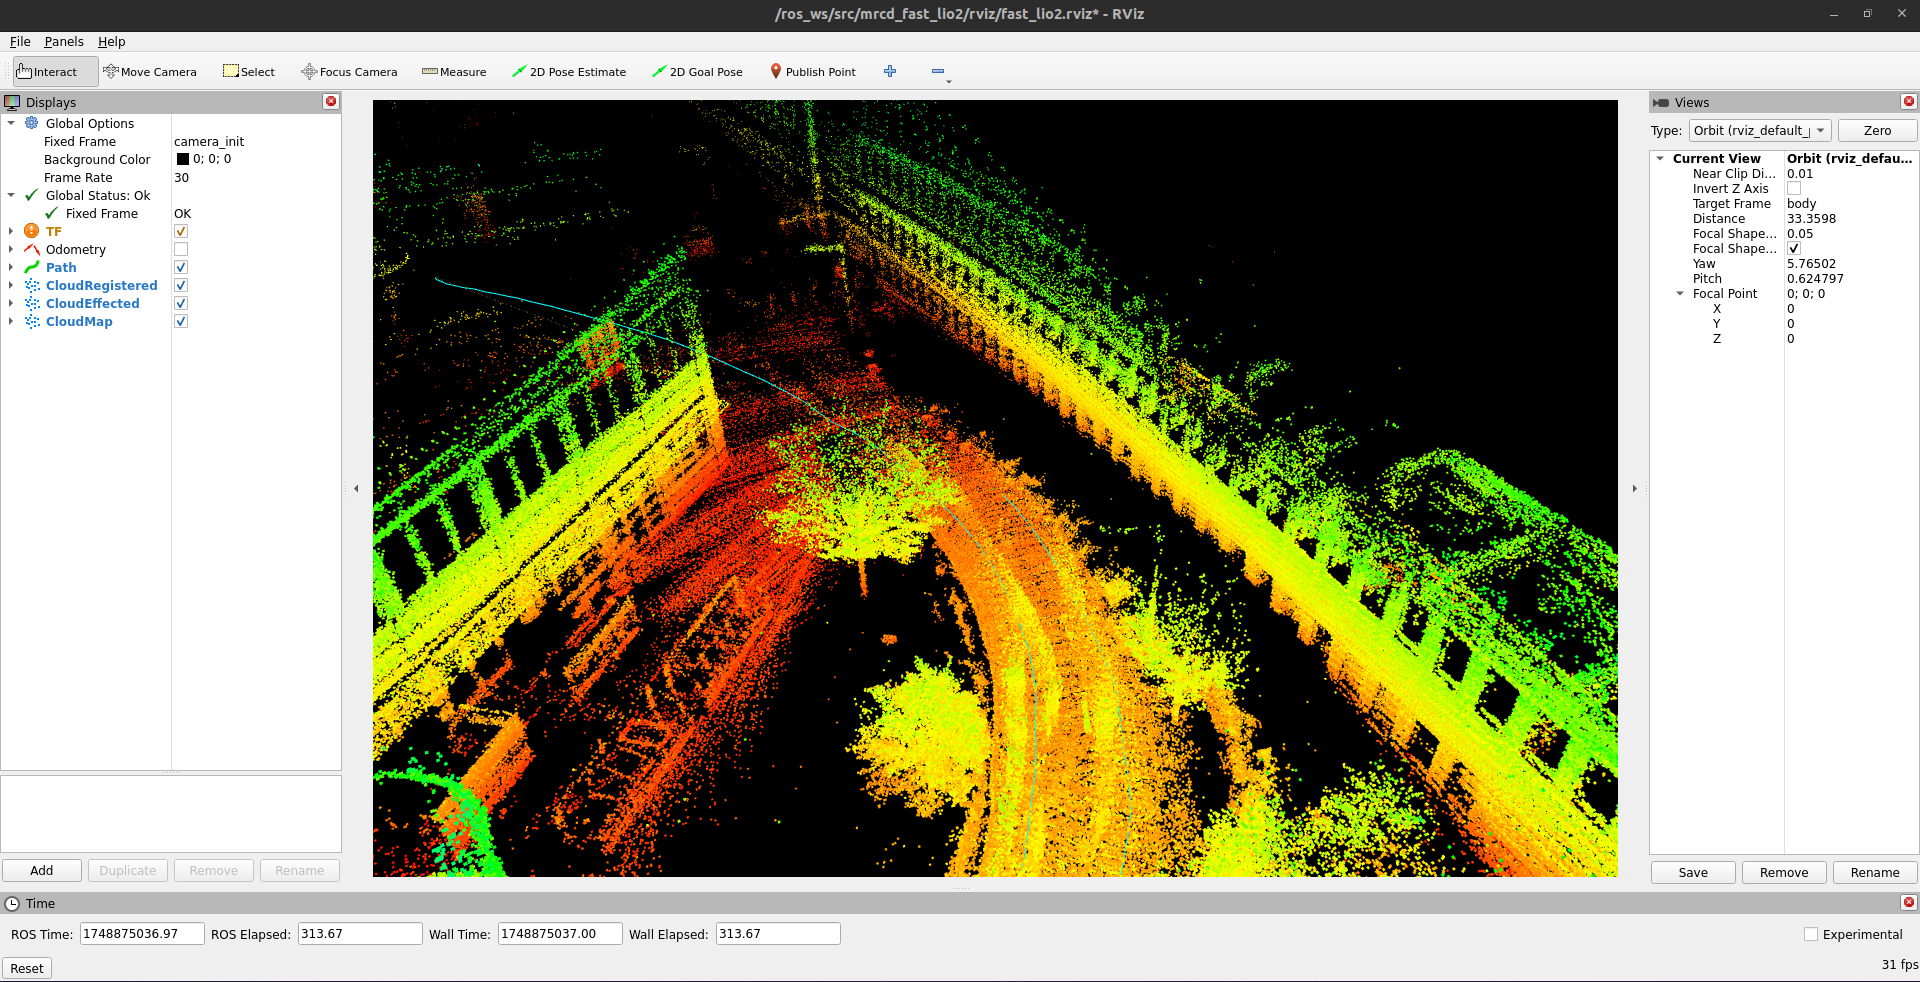Click the Remove view button

pos(1784,873)
